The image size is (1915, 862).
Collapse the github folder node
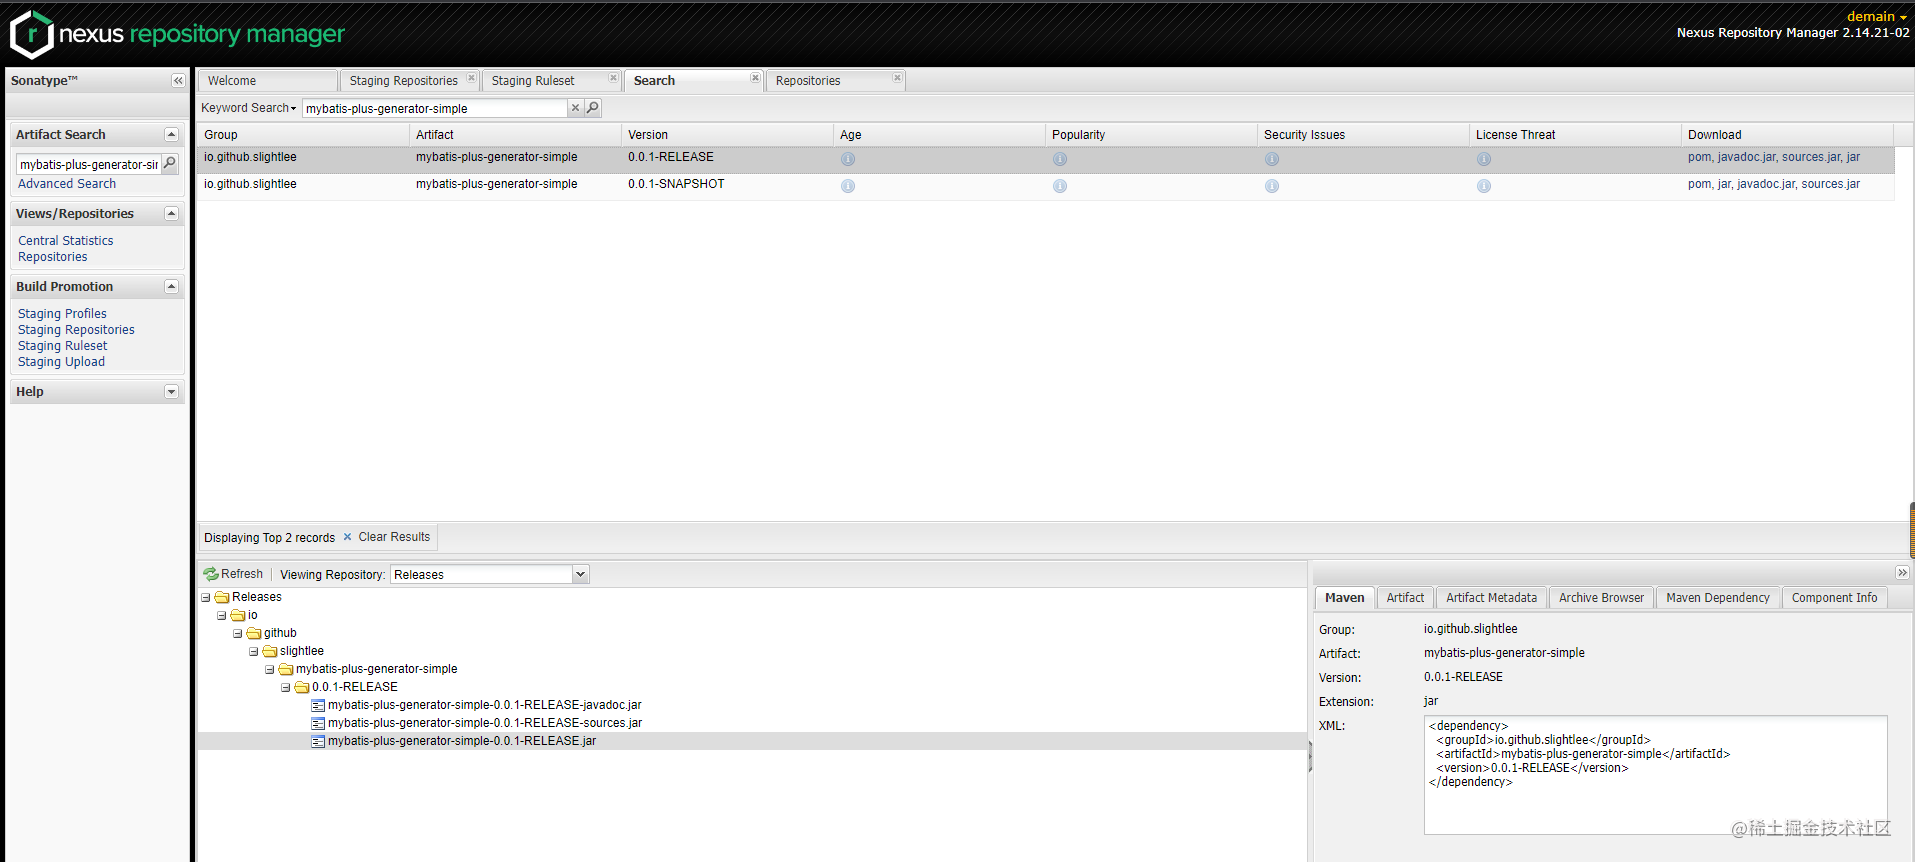coord(238,634)
